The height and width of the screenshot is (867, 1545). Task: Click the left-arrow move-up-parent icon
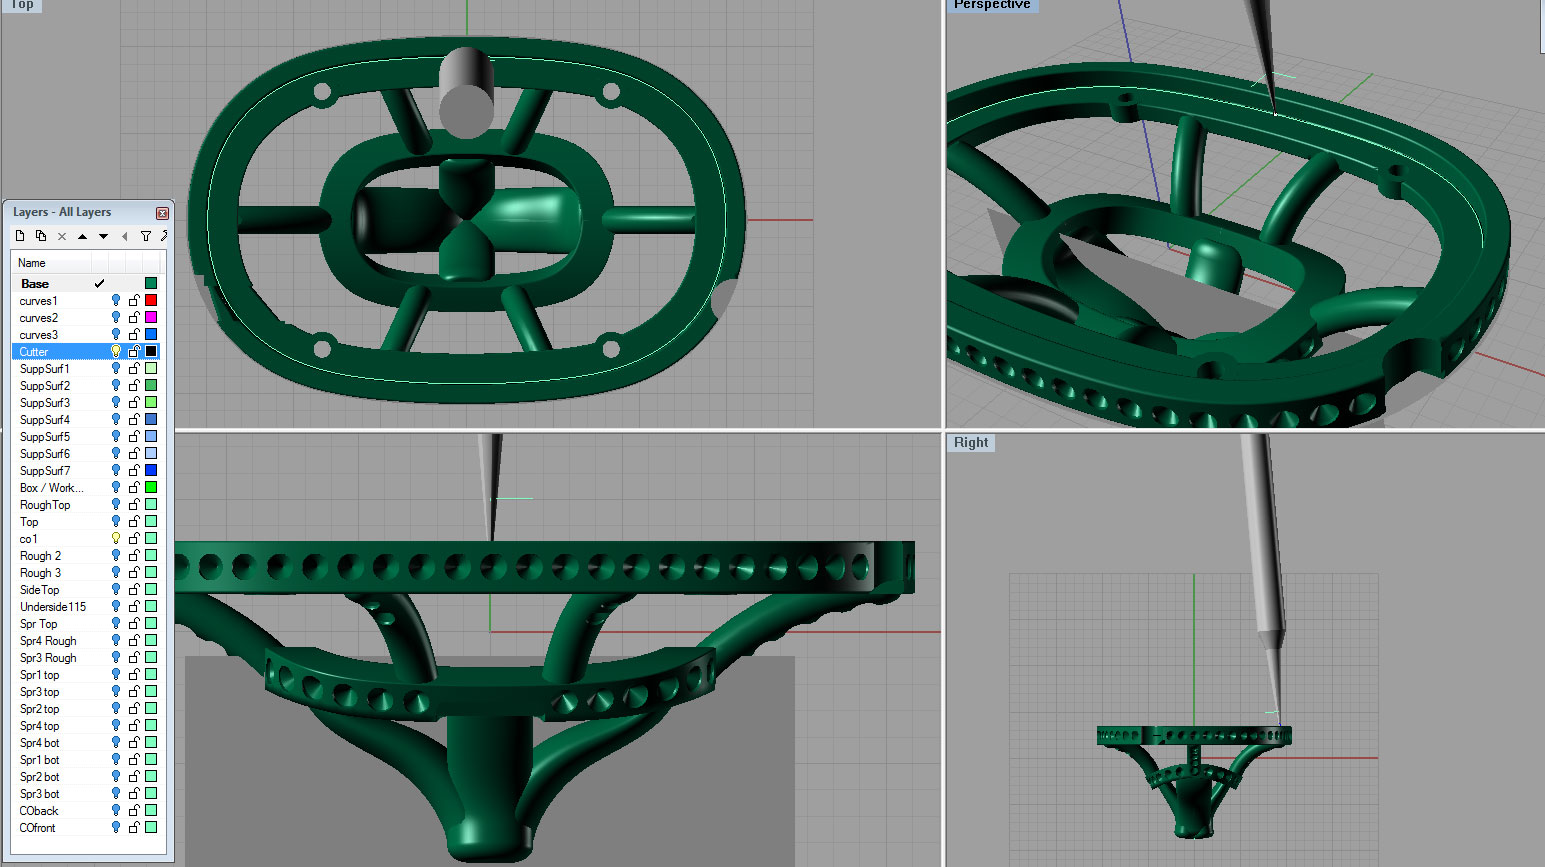[124, 237]
